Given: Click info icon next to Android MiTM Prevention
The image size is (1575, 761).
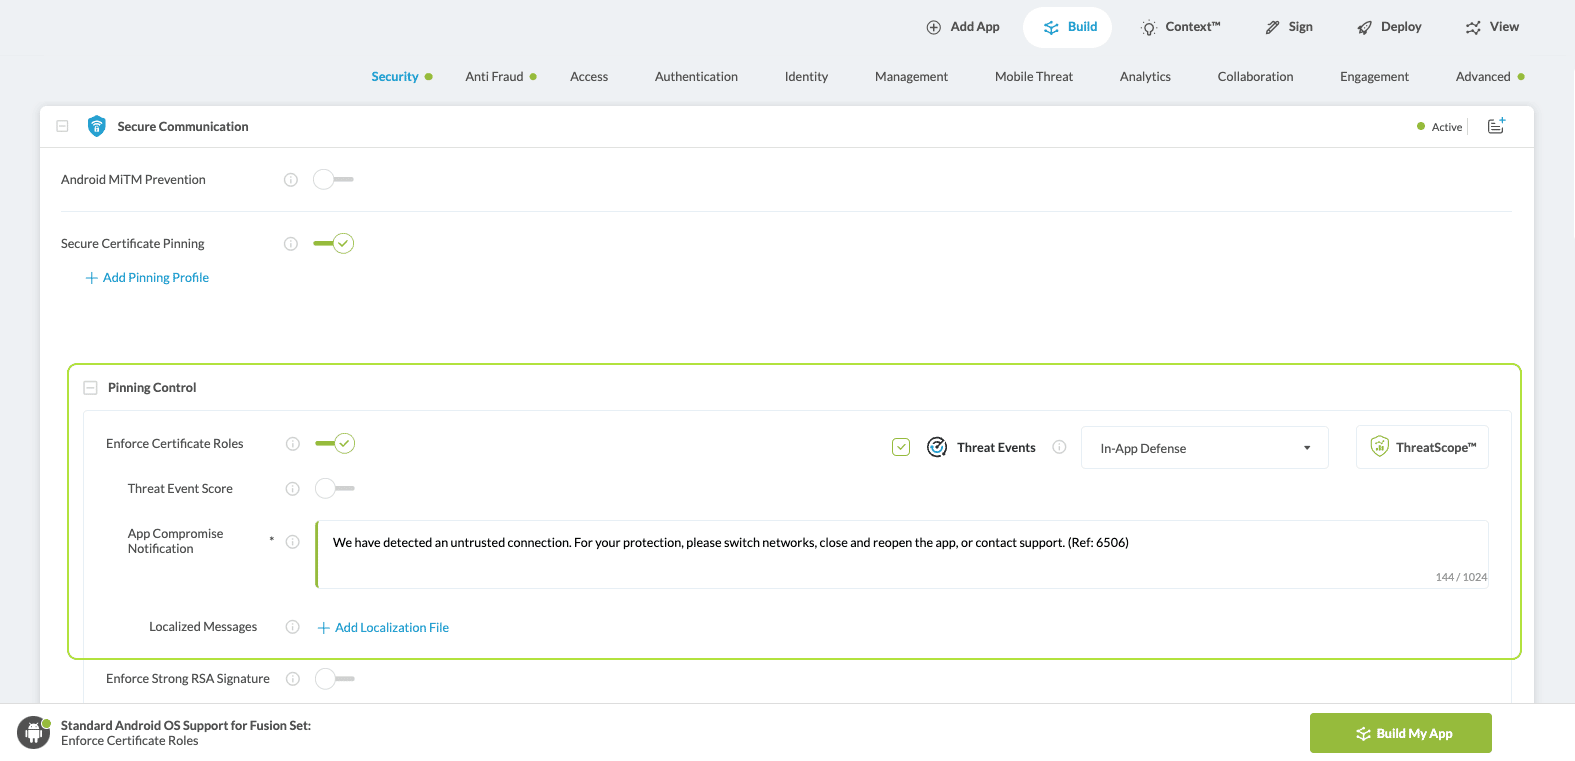Looking at the screenshot, I should pyautogui.click(x=291, y=180).
